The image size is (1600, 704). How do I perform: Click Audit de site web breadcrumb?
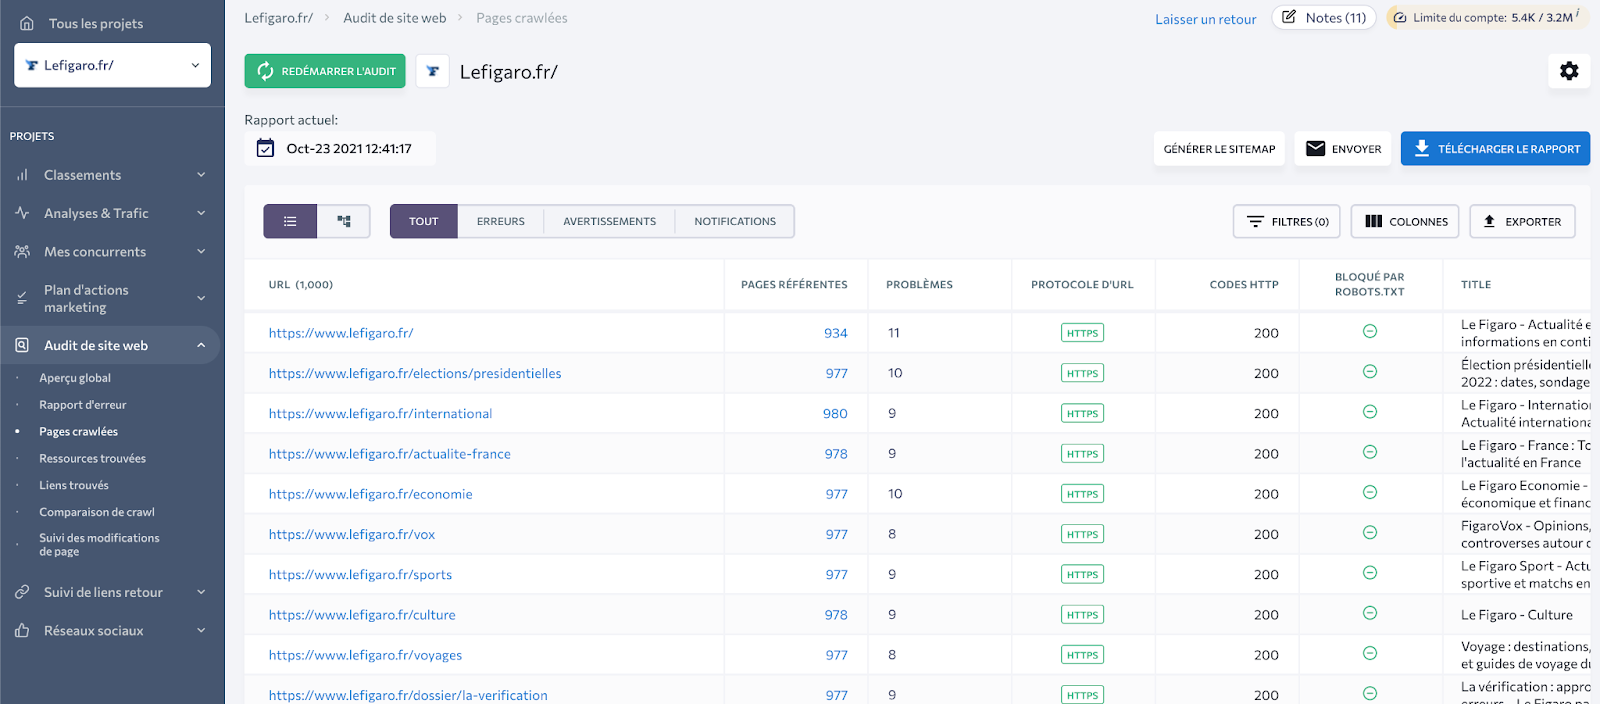(395, 18)
